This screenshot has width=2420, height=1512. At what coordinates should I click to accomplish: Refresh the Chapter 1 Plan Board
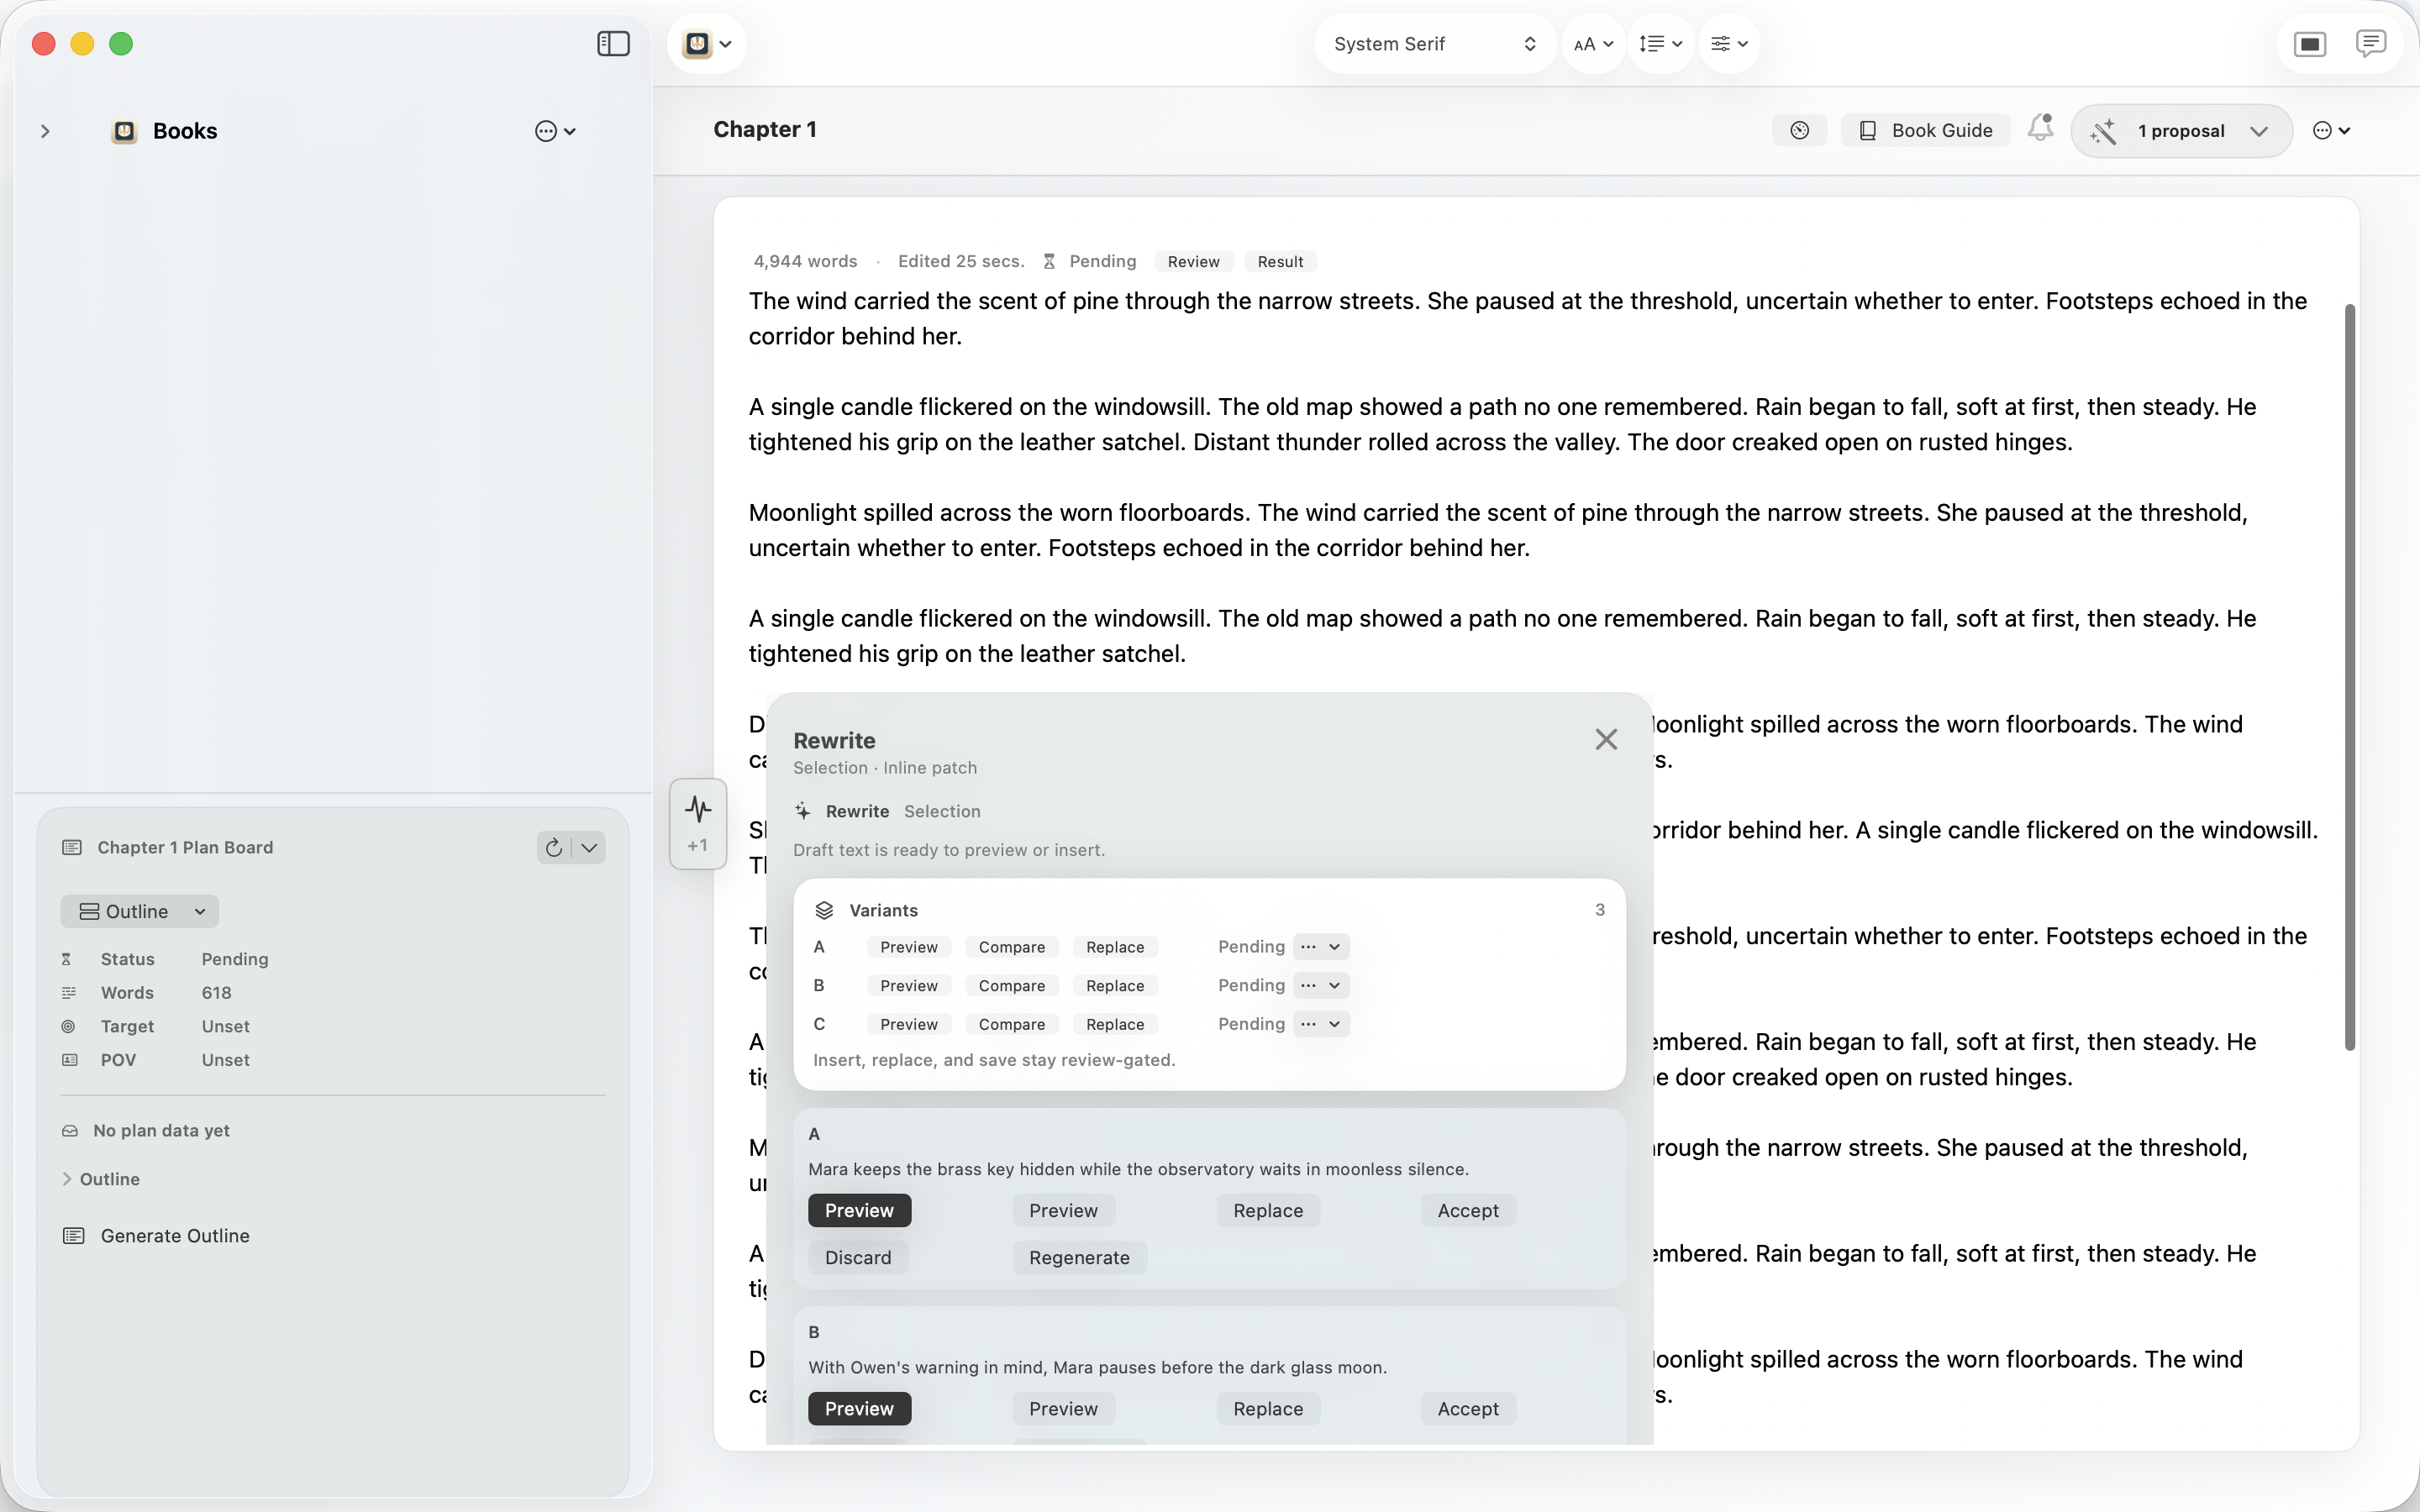tap(554, 847)
